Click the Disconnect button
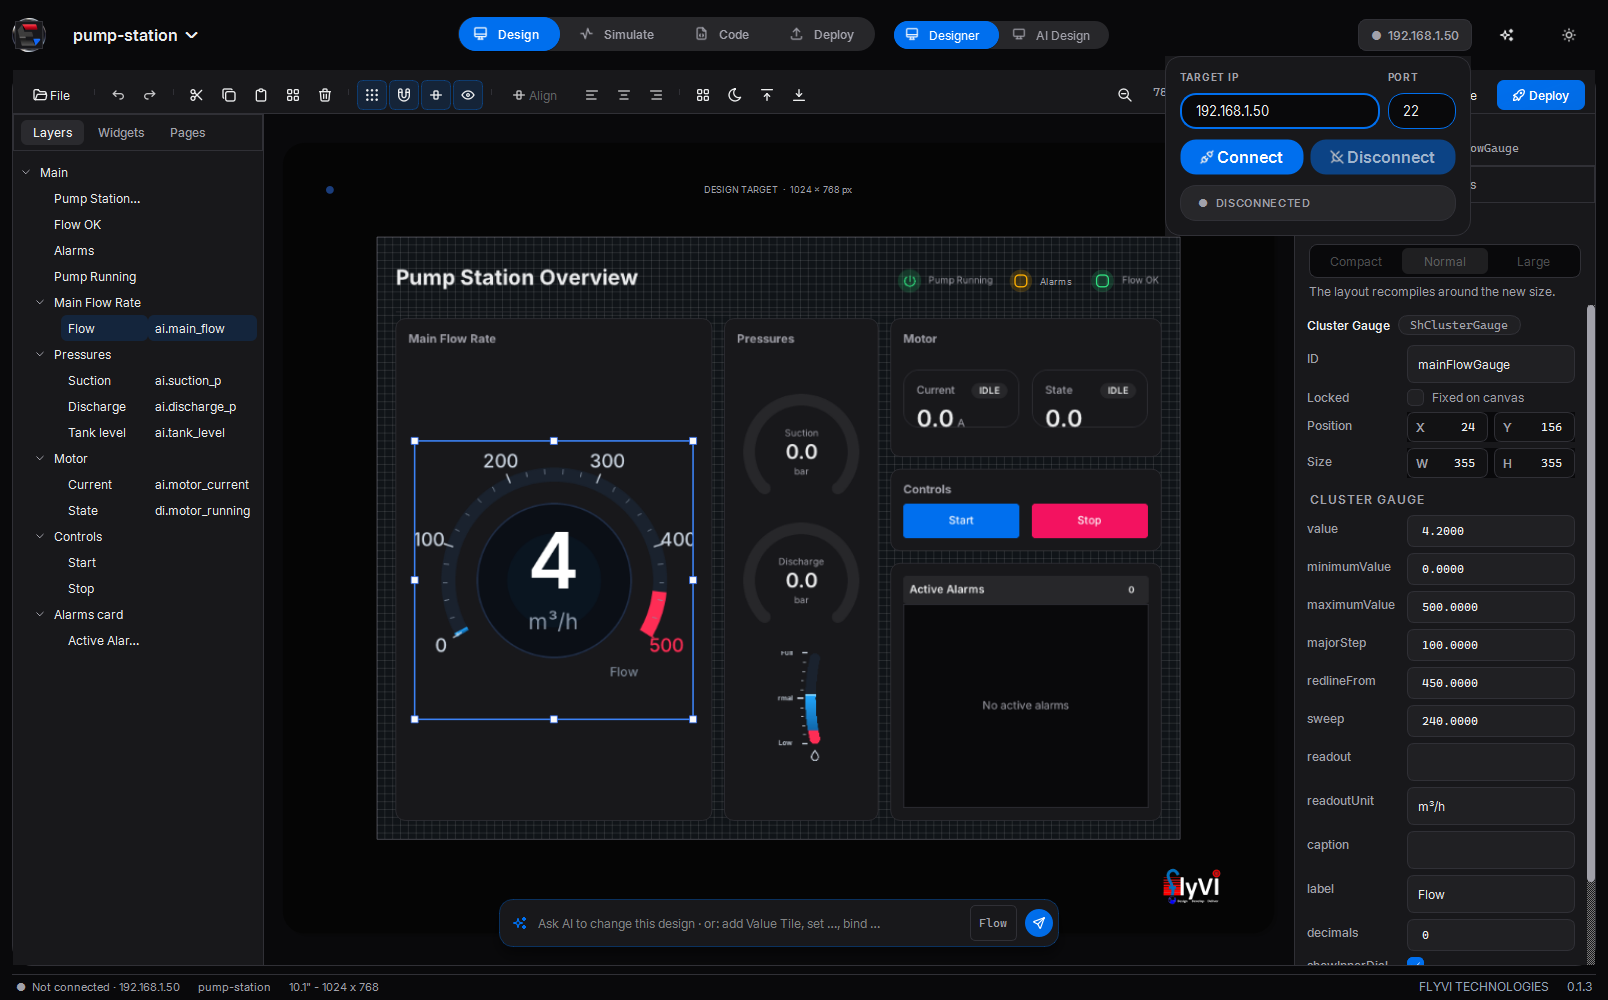 click(x=1383, y=157)
